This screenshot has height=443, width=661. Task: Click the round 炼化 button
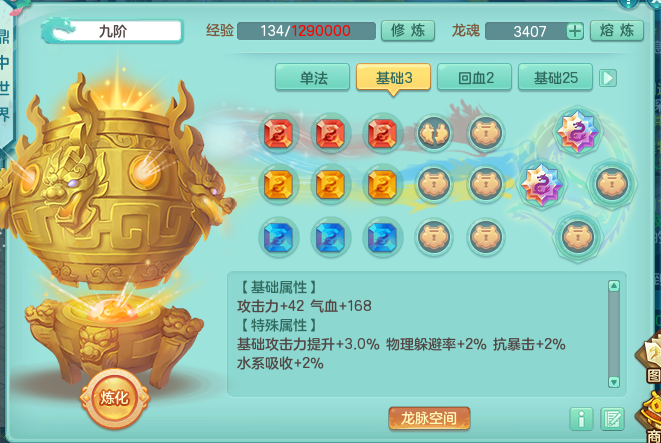click(x=114, y=397)
